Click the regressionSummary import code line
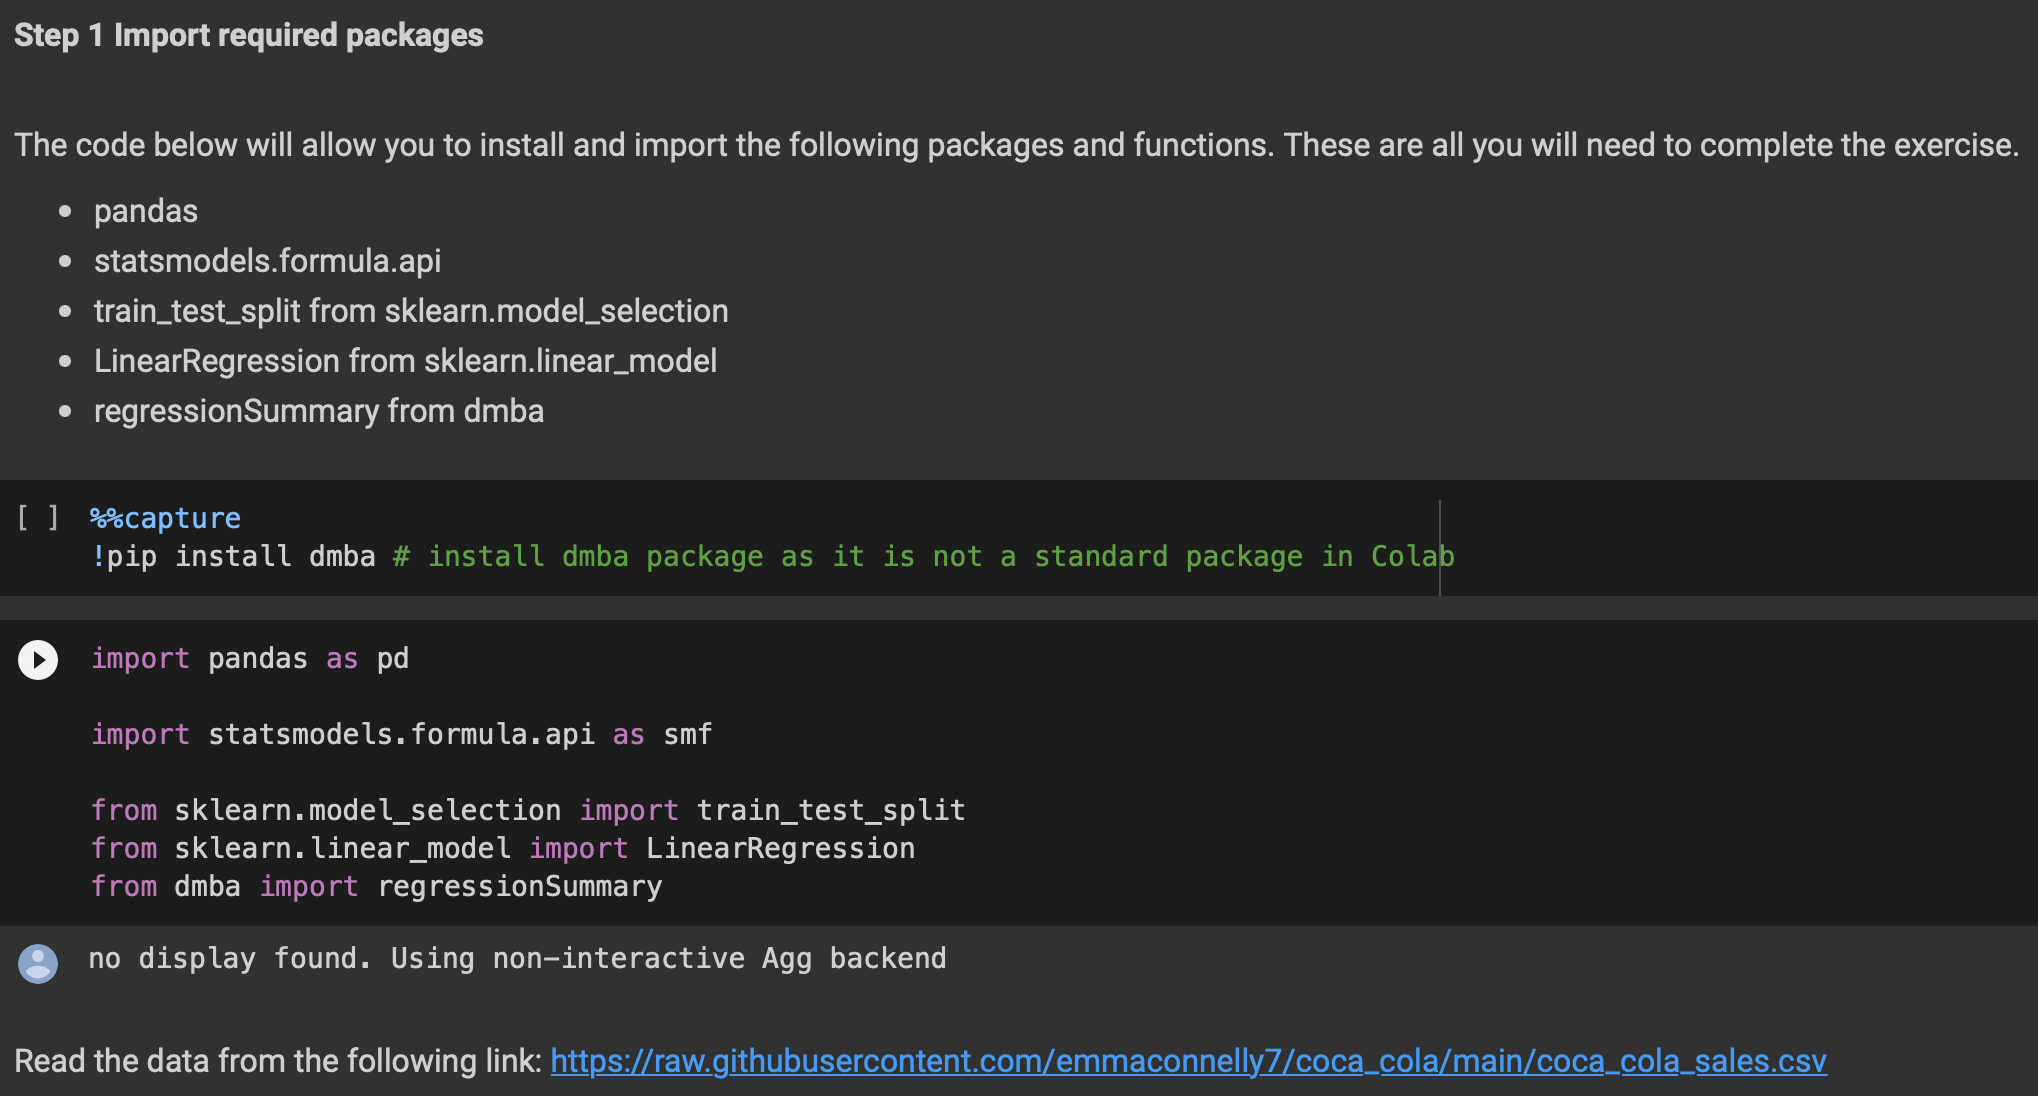 tap(376, 886)
